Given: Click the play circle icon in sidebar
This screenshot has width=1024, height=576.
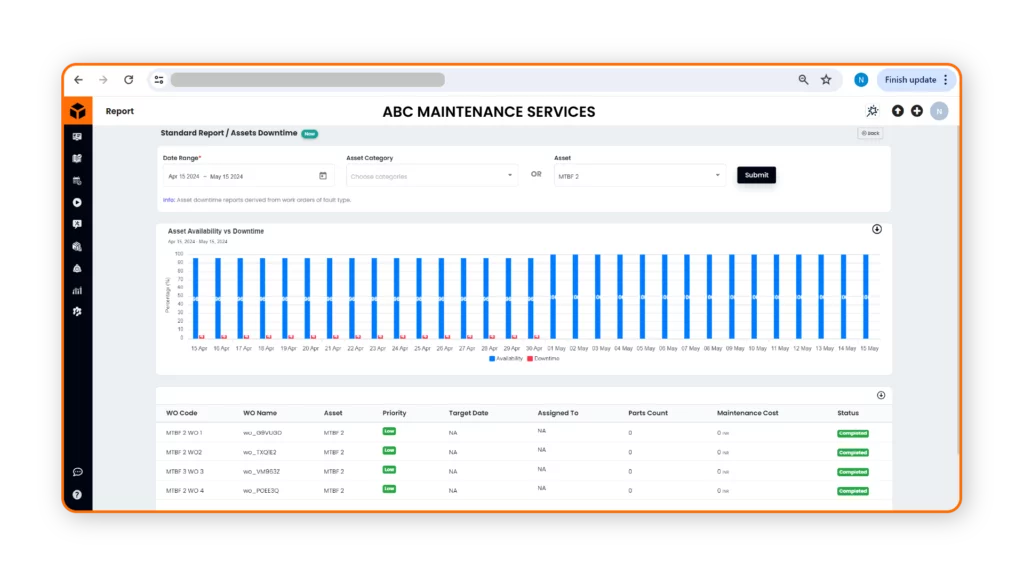Looking at the screenshot, I should [77, 202].
